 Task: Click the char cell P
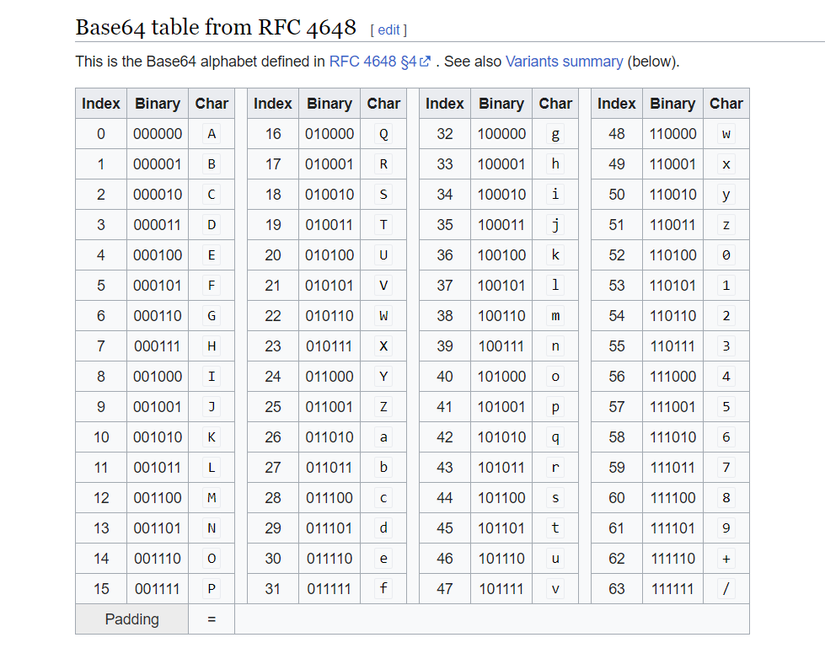point(212,589)
